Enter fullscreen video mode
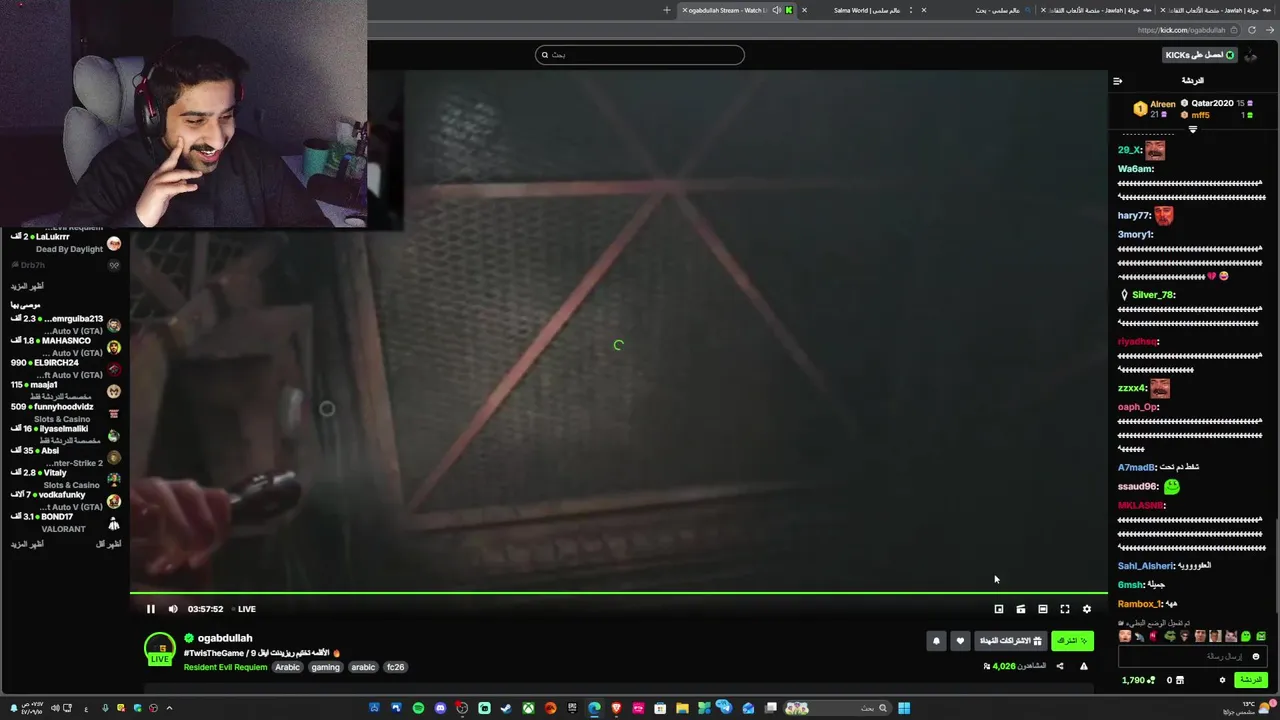1280x720 pixels. pos(1065,609)
